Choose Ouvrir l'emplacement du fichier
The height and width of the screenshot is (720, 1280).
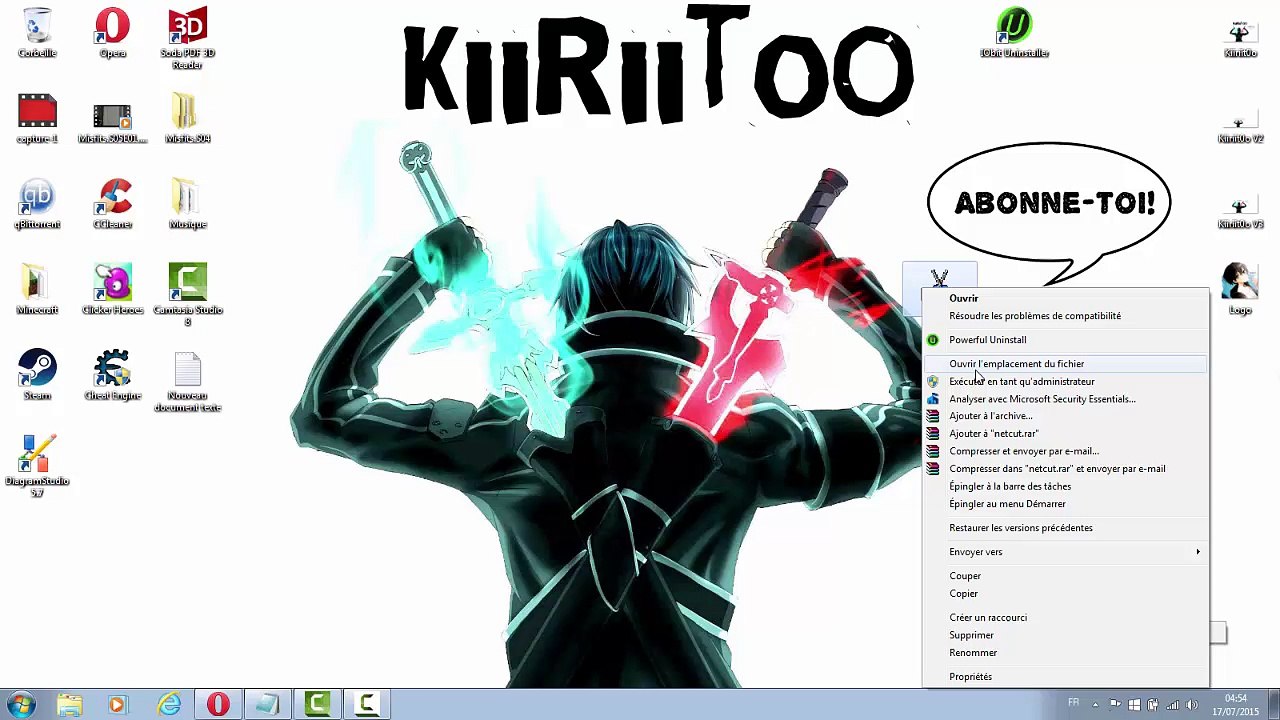click(x=1065, y=364)
